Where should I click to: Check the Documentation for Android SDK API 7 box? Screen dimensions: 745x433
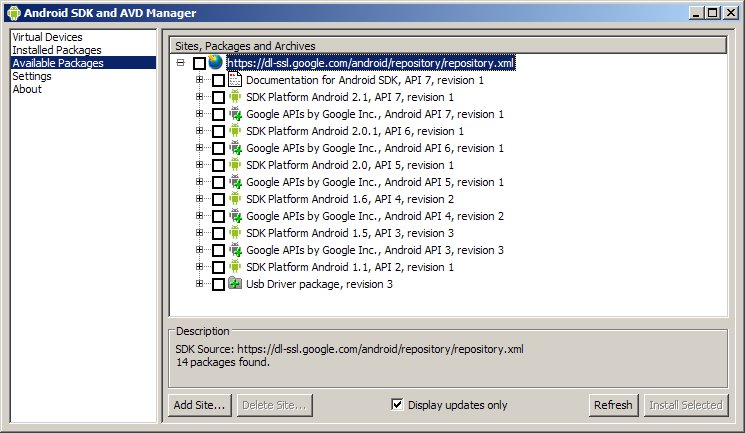pyautogui.click(x=218, y=80)
